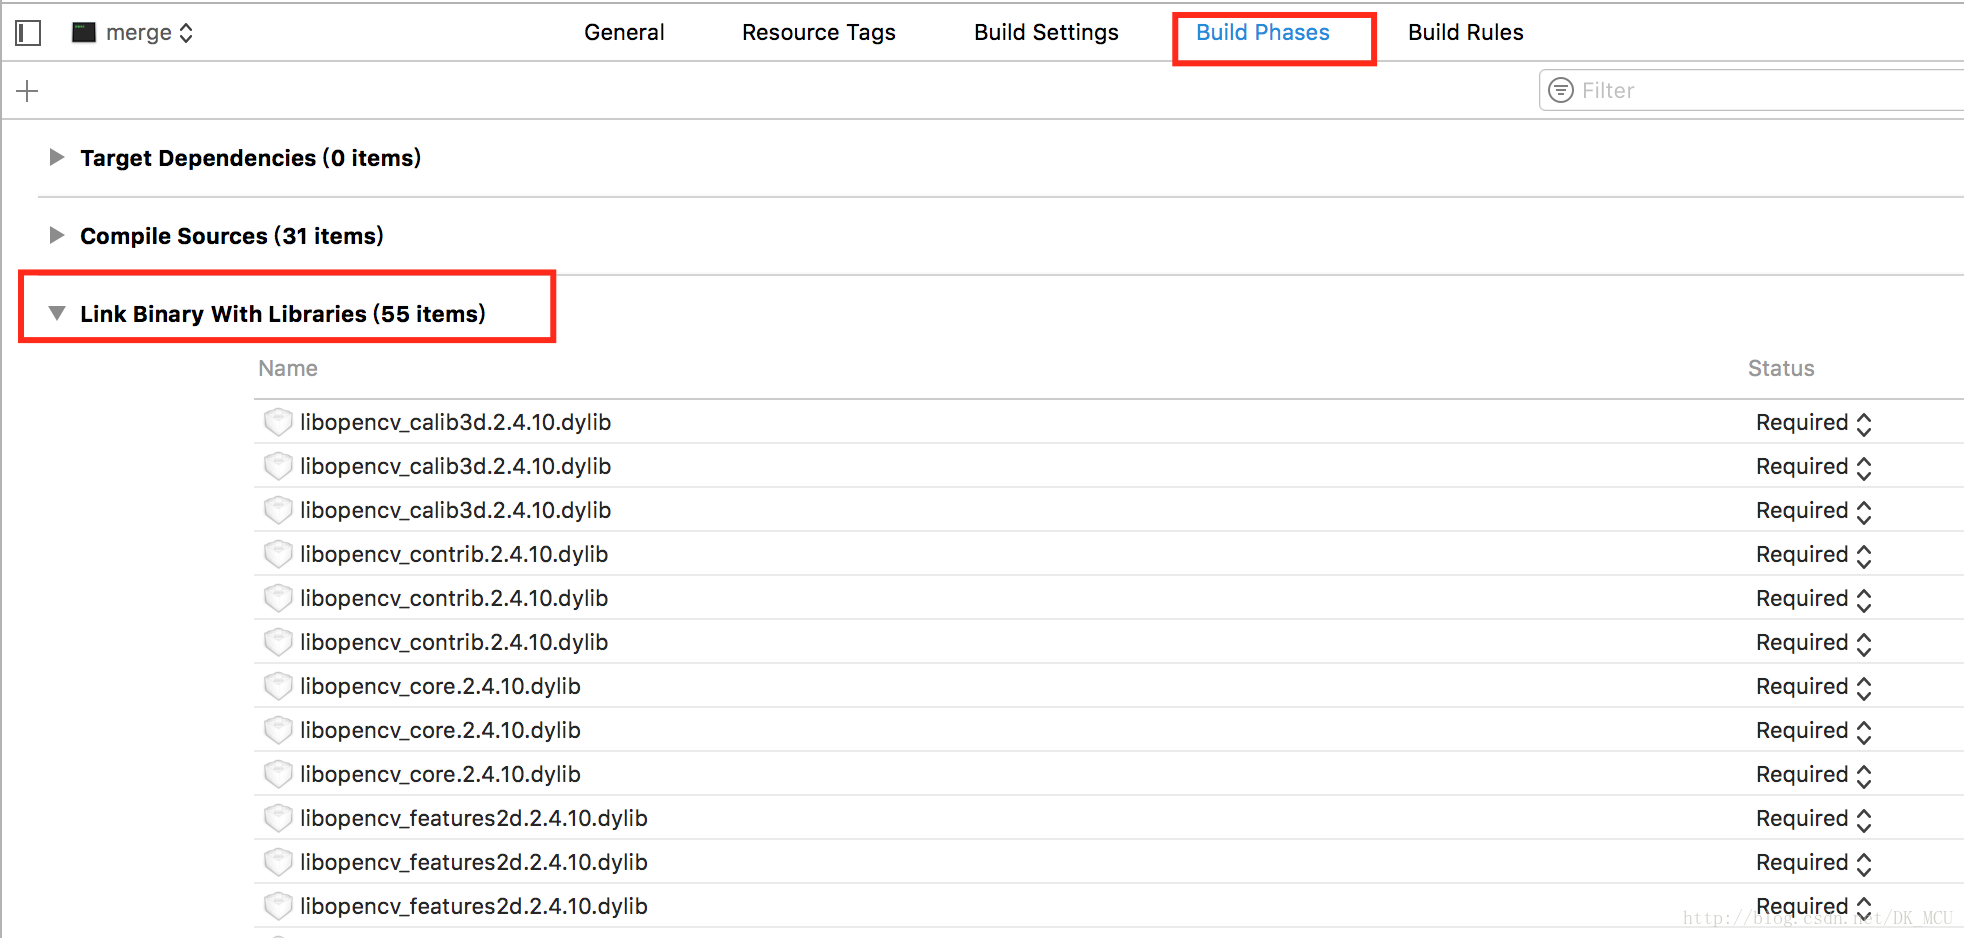Select the second libopencv_contrib.2.4.10.dylib name

tap(454, 598)
